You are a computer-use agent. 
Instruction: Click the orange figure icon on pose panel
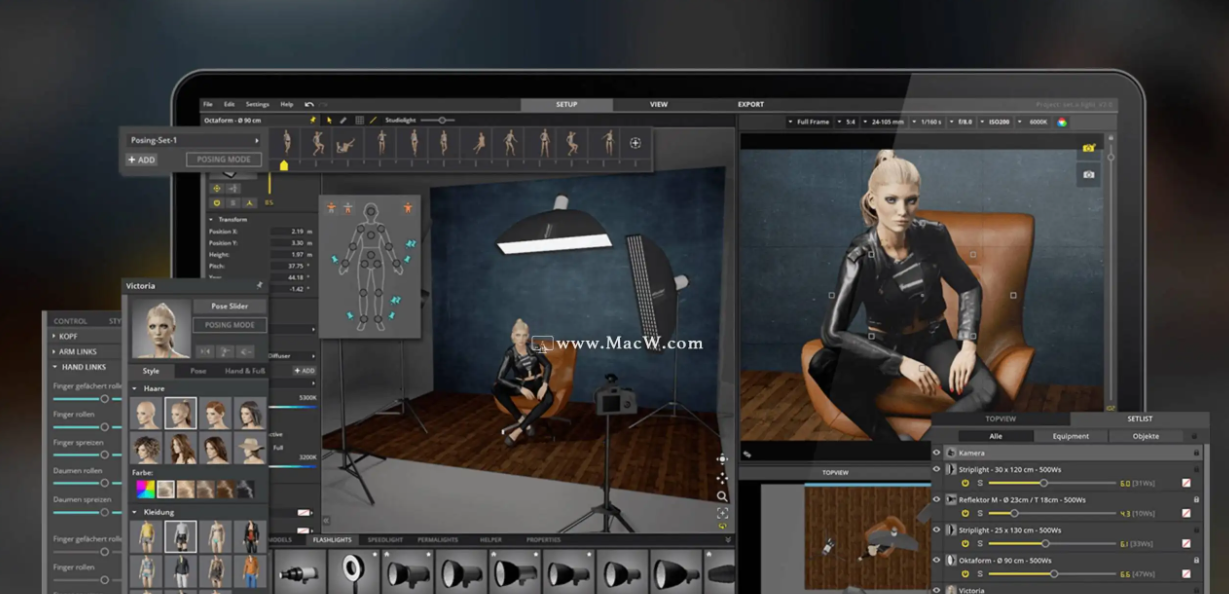(408, 208)
